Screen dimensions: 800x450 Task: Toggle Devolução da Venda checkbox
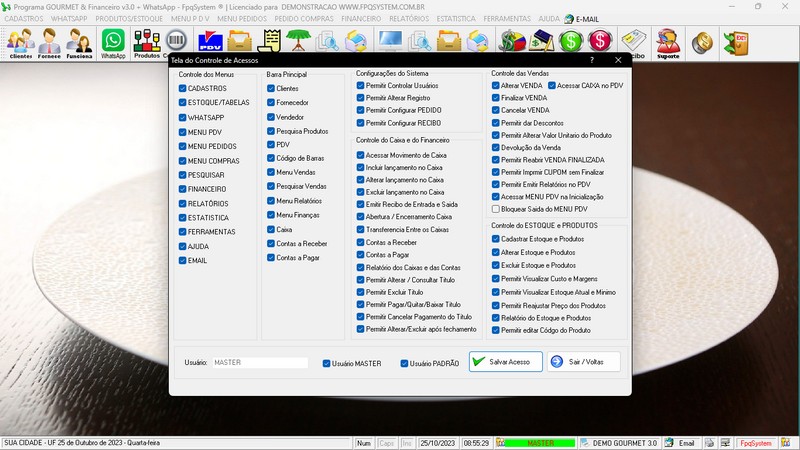[495, 147]
